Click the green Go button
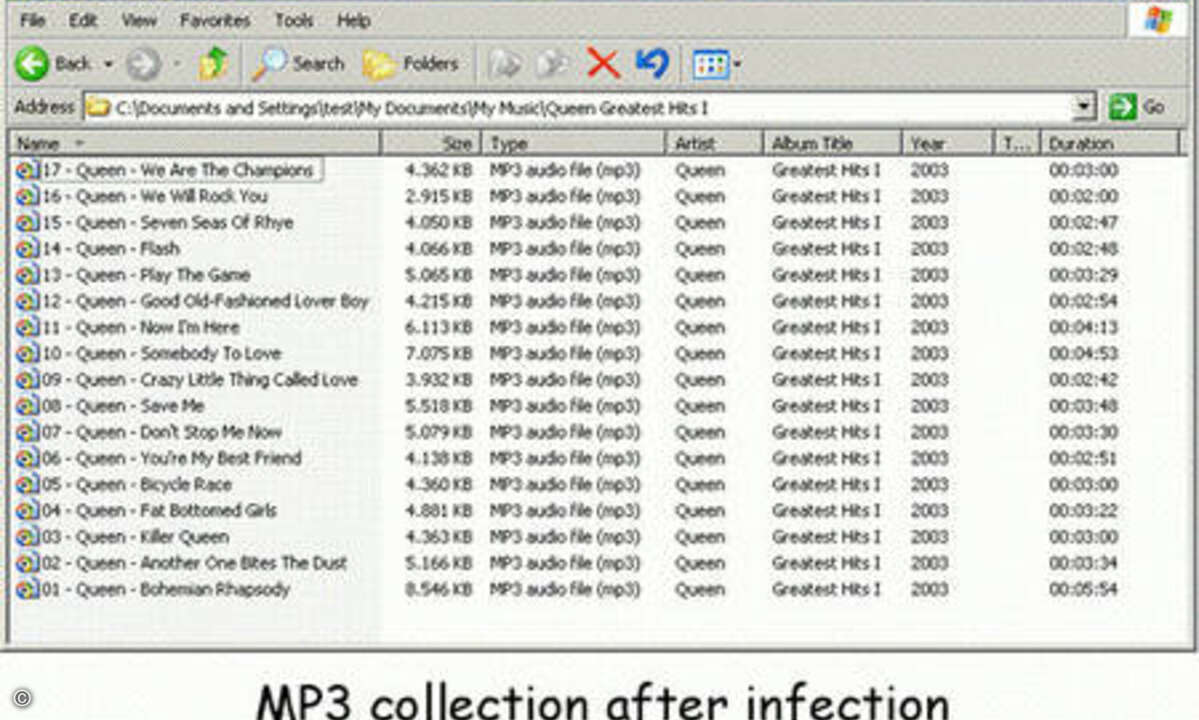 coord(1137,107)
